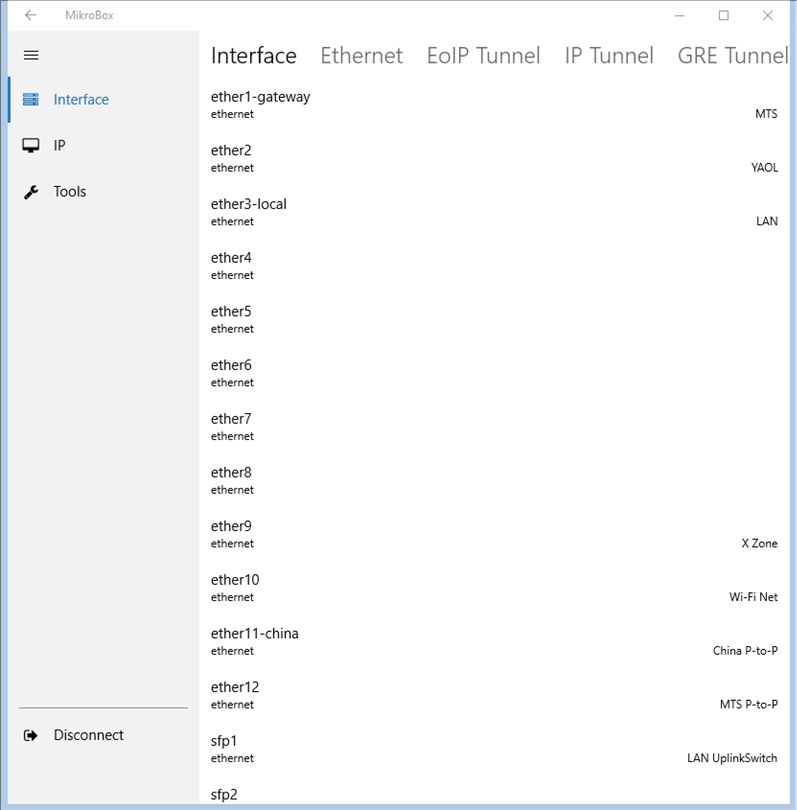Open the Tools section label
The height and width of the screenshot is (810, 797).
tap(70, 192)
